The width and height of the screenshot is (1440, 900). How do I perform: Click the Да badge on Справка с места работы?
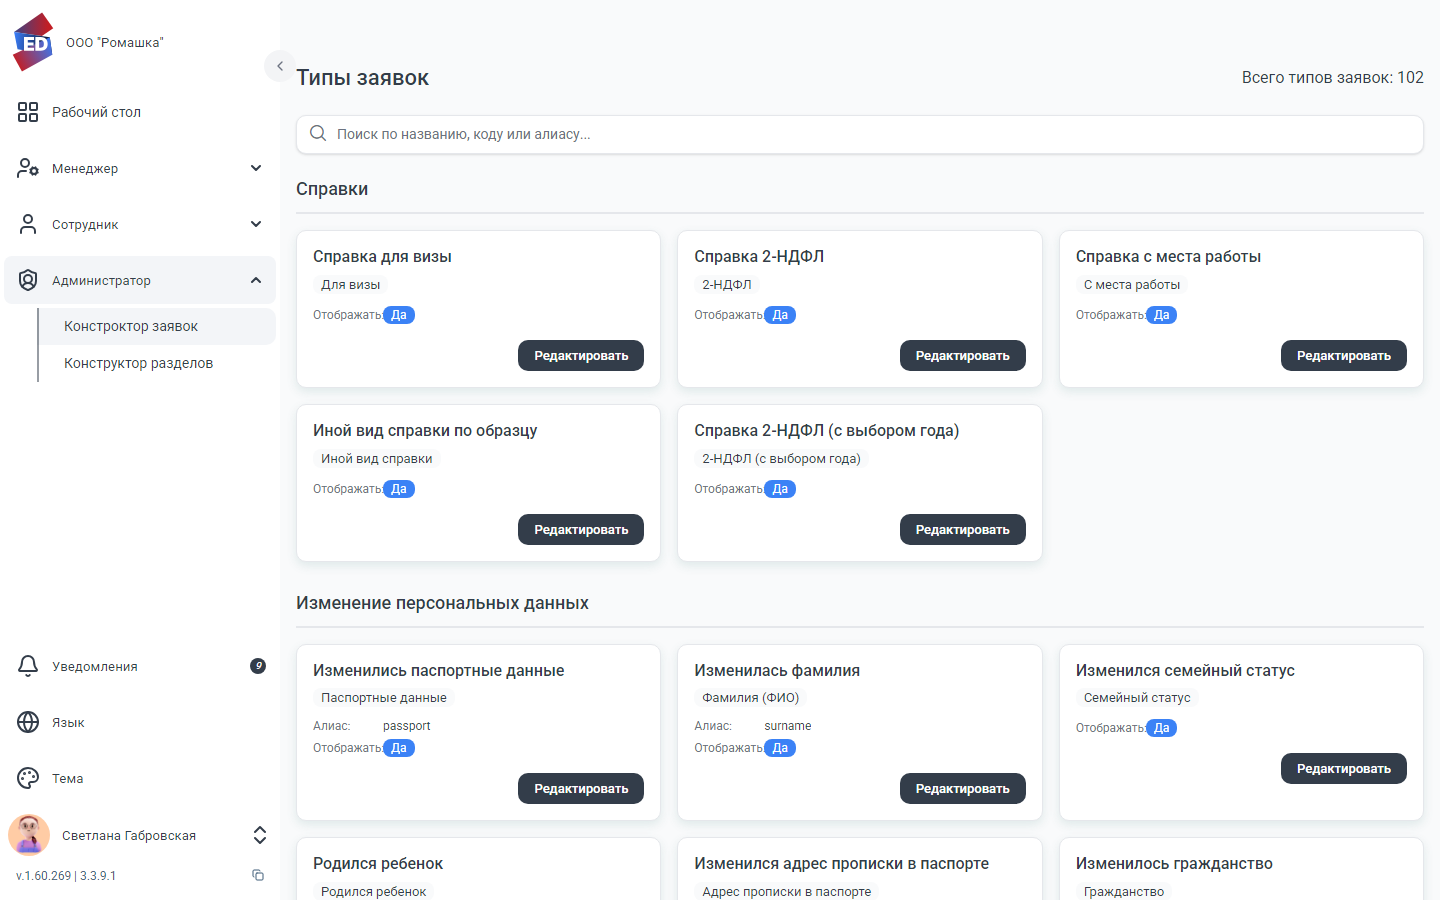click(1161, 315)
